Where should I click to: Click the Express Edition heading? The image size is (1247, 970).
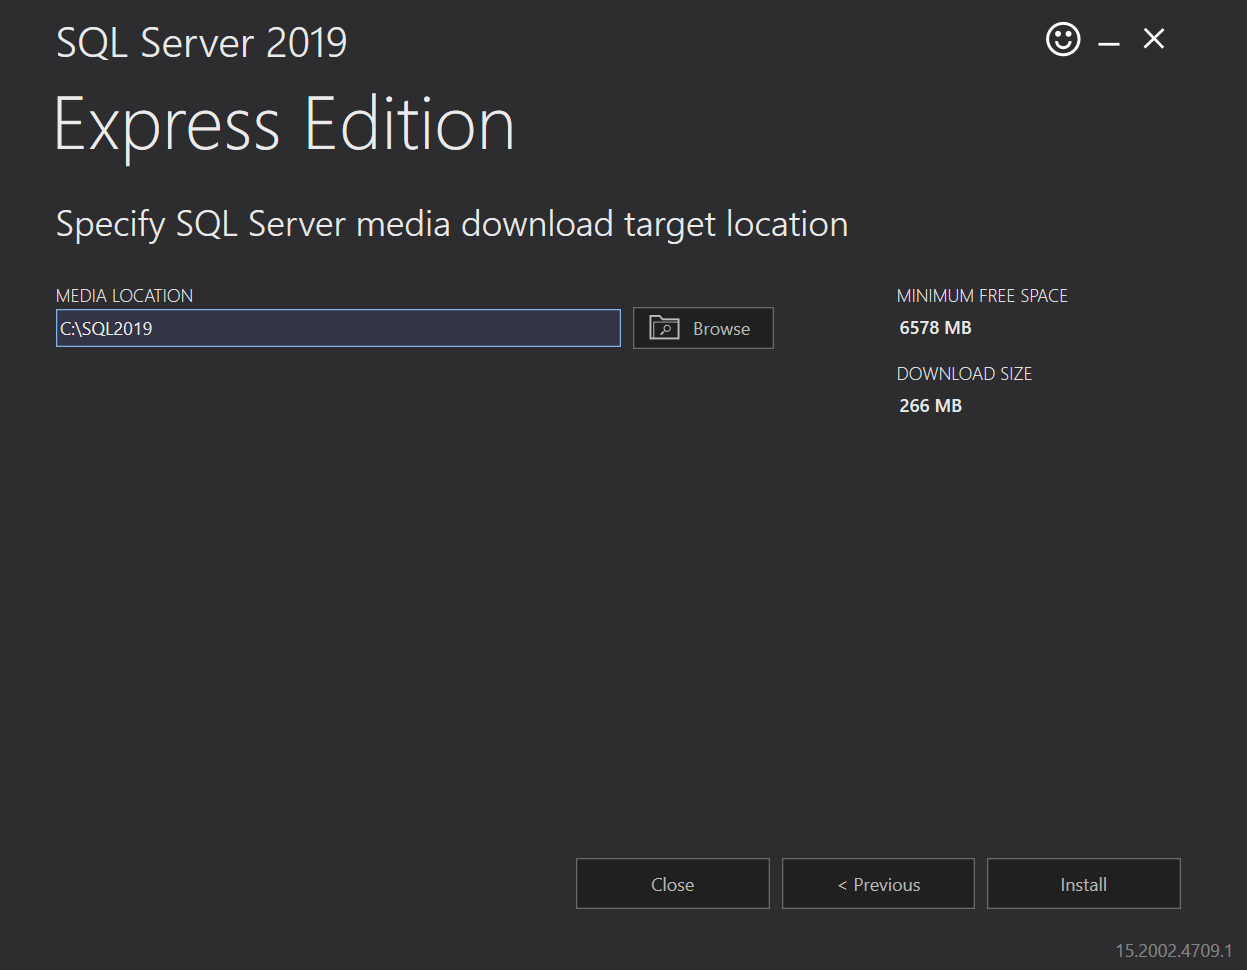(284, 126)
